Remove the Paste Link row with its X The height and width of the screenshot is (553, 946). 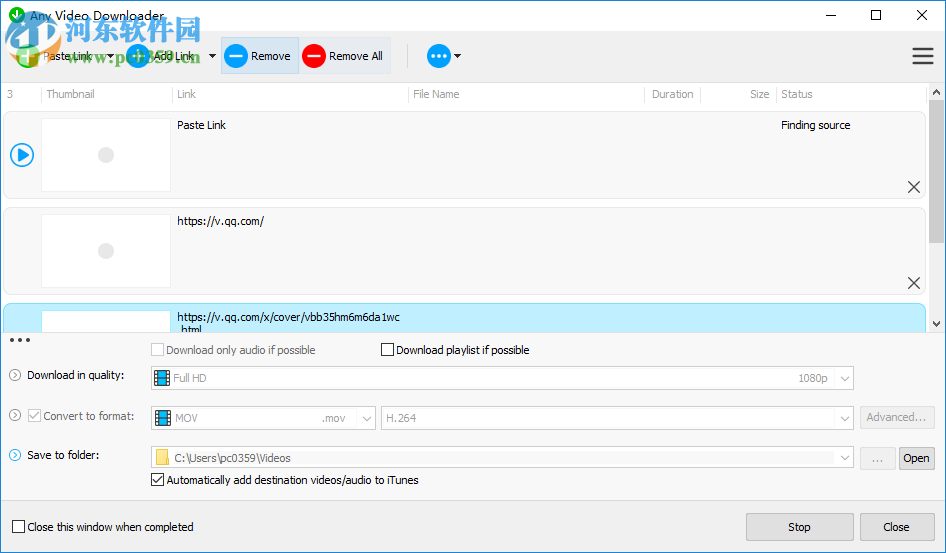pyautogui.click(x=913, y=187)
